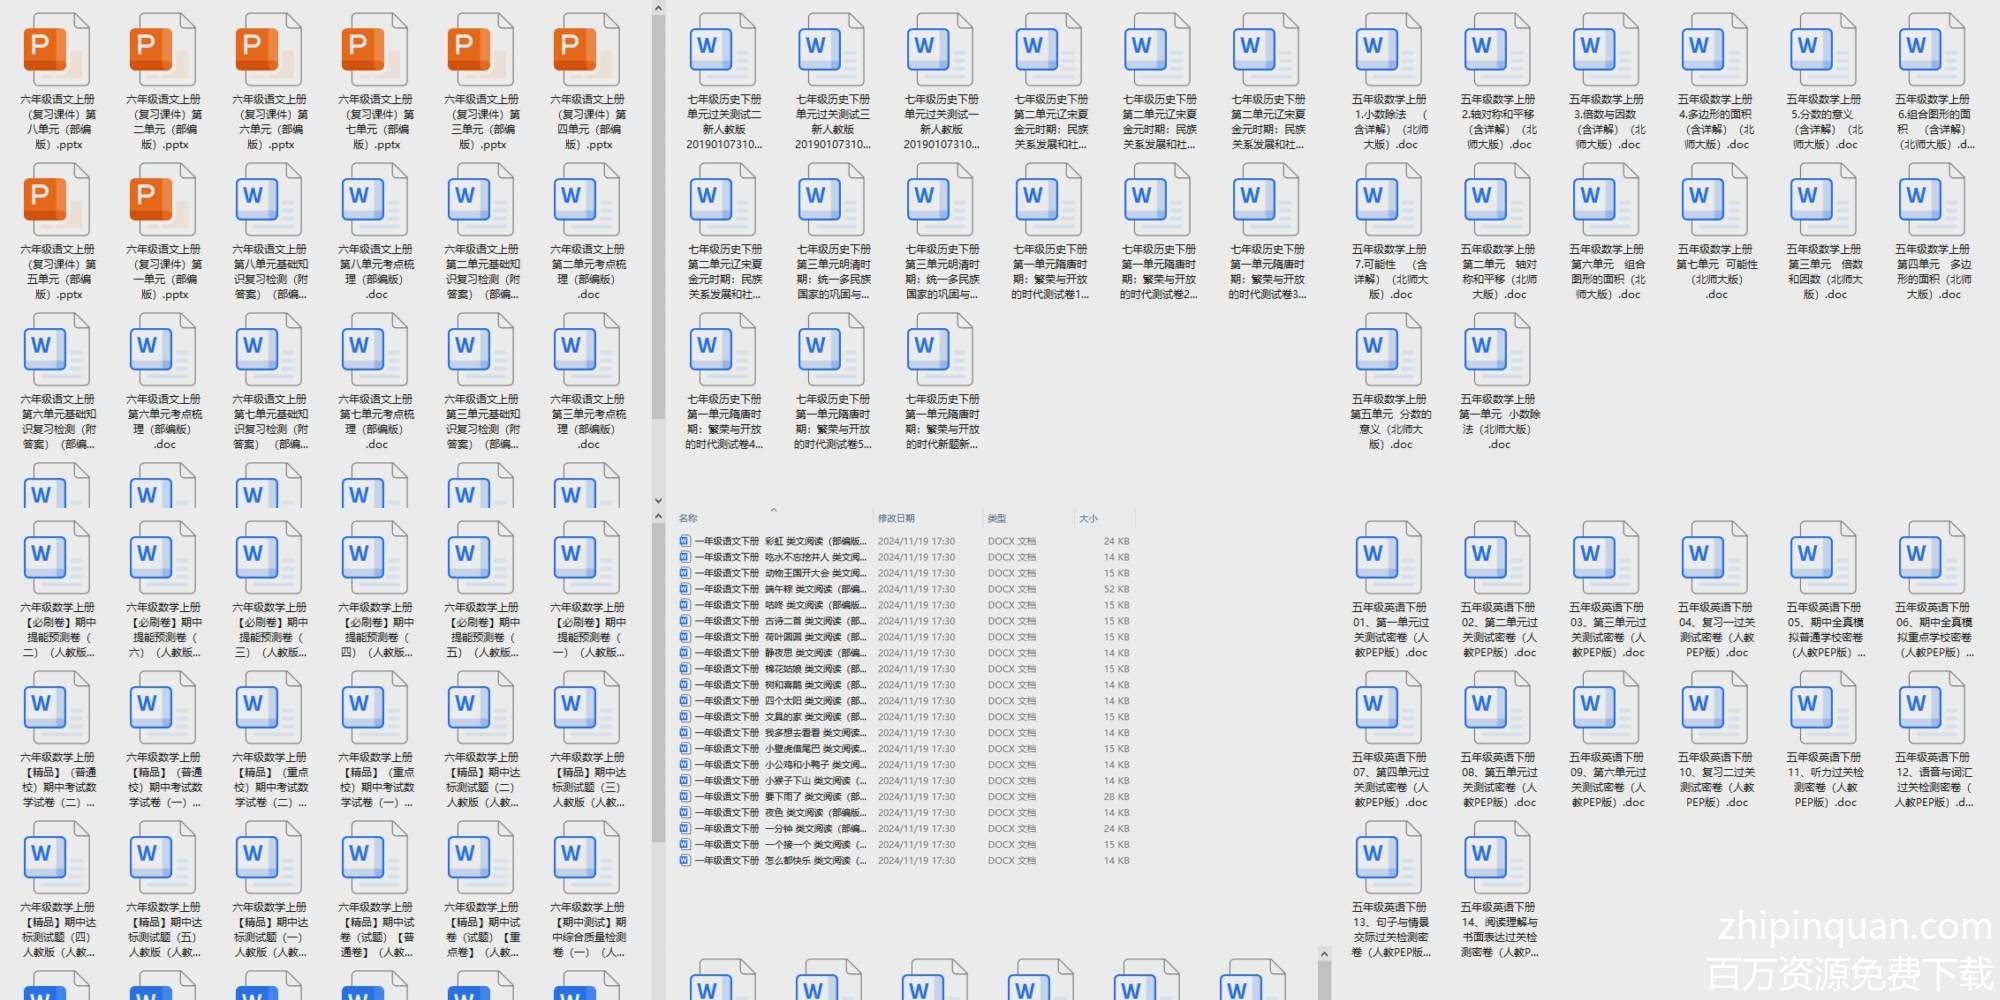Select 五年级数学上册 第七单元 可能性 document
The width and height of the screenshot is (2000, 1000).
pyautogui.click(x=1715, y=200)
